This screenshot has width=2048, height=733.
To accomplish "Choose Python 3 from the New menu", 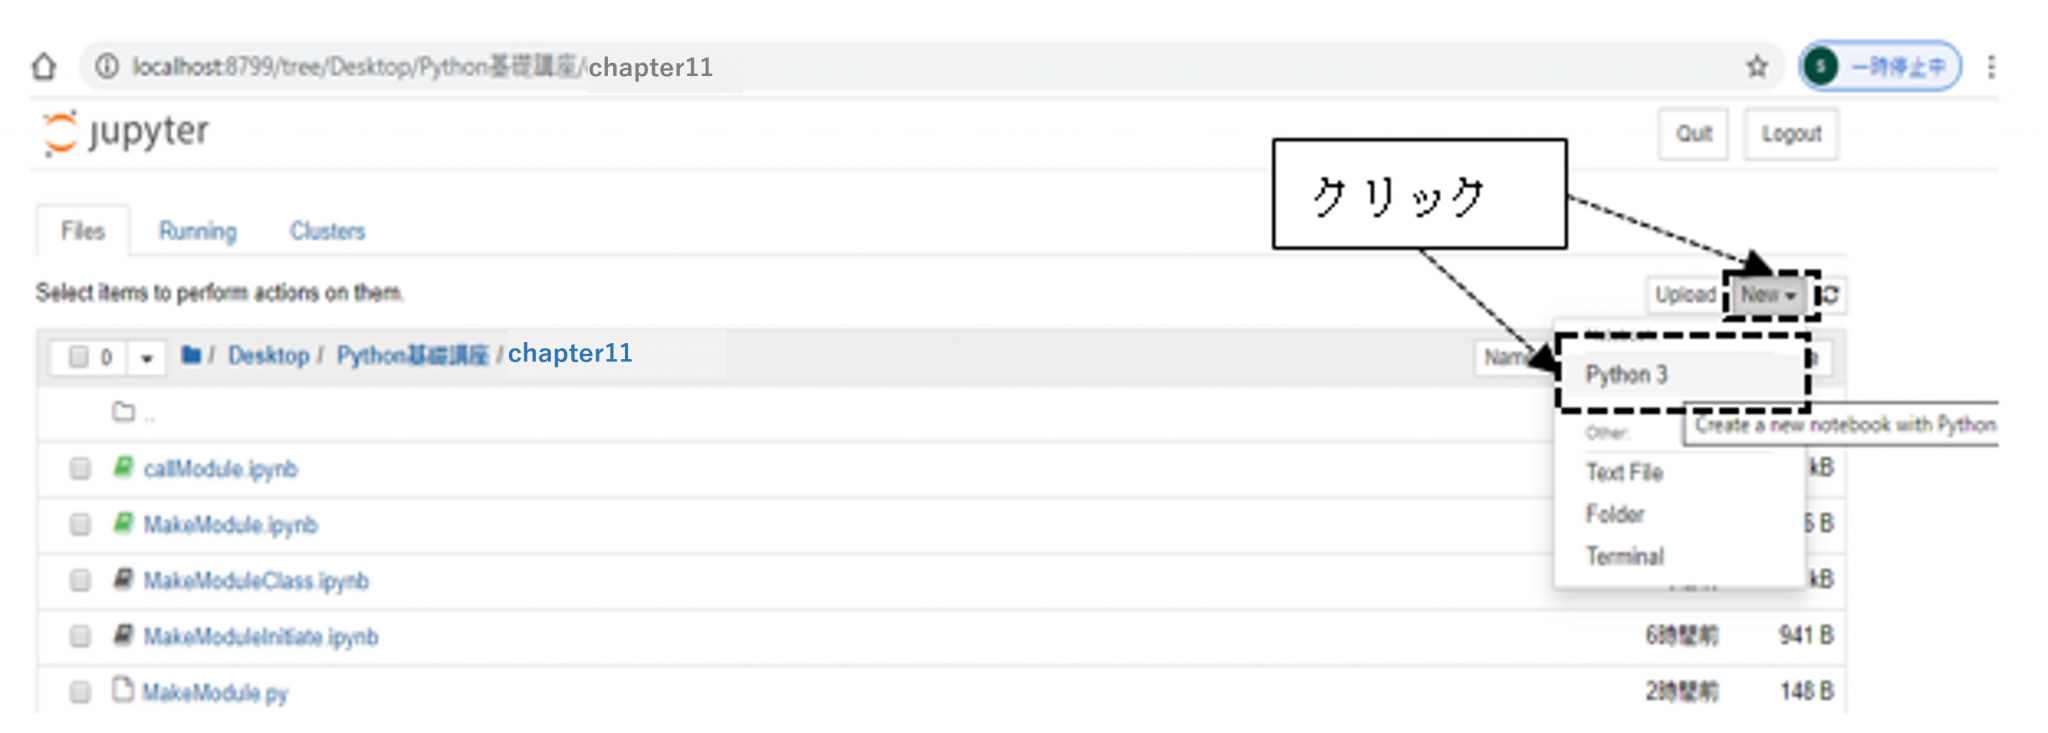I will (1627, 375).
